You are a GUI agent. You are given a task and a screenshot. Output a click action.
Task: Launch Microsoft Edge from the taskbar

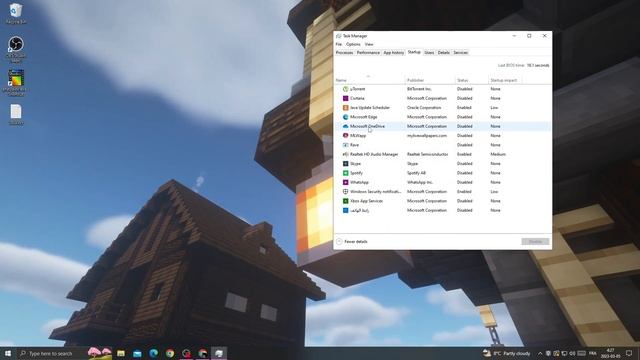click(153, 353)
